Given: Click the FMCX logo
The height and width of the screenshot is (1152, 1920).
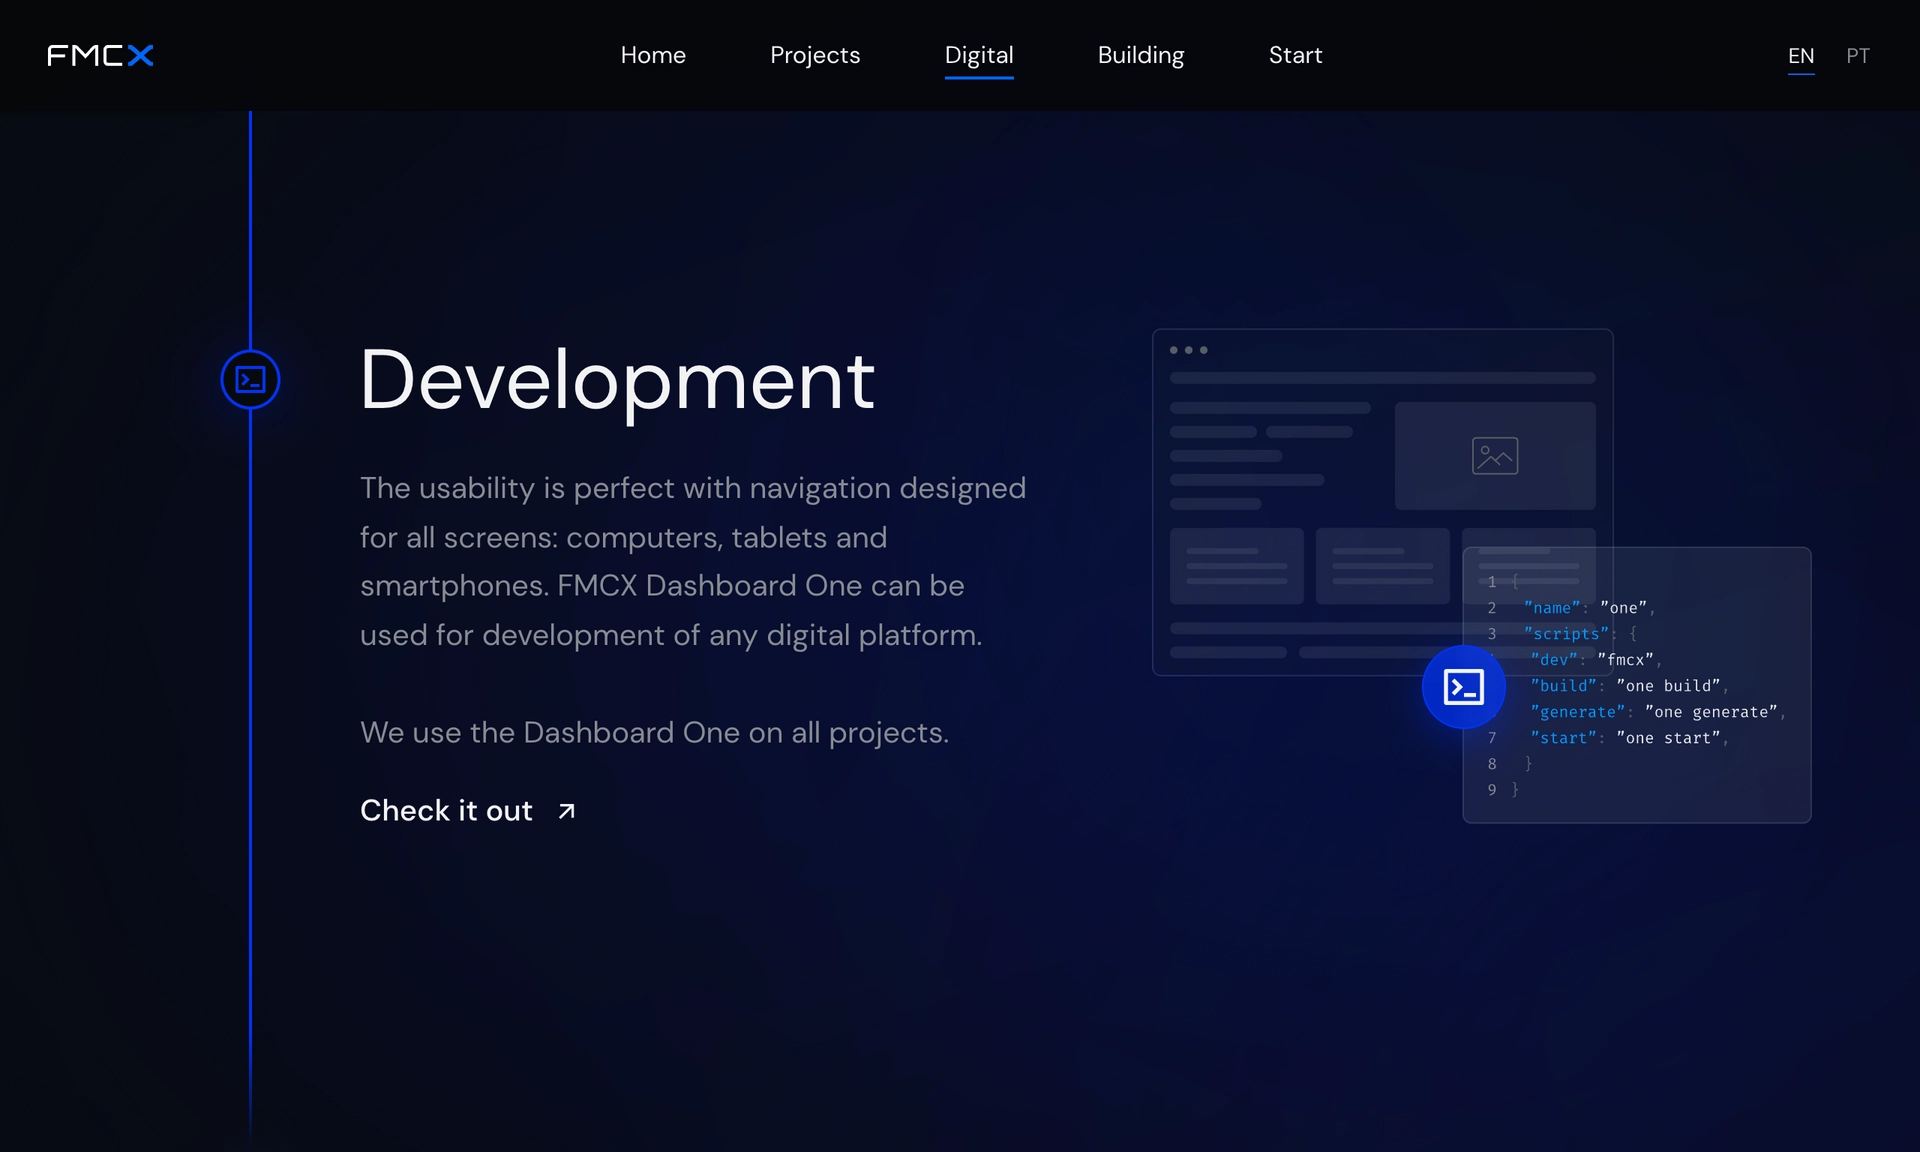Looking at the screenshot, I should click(100, 55).
